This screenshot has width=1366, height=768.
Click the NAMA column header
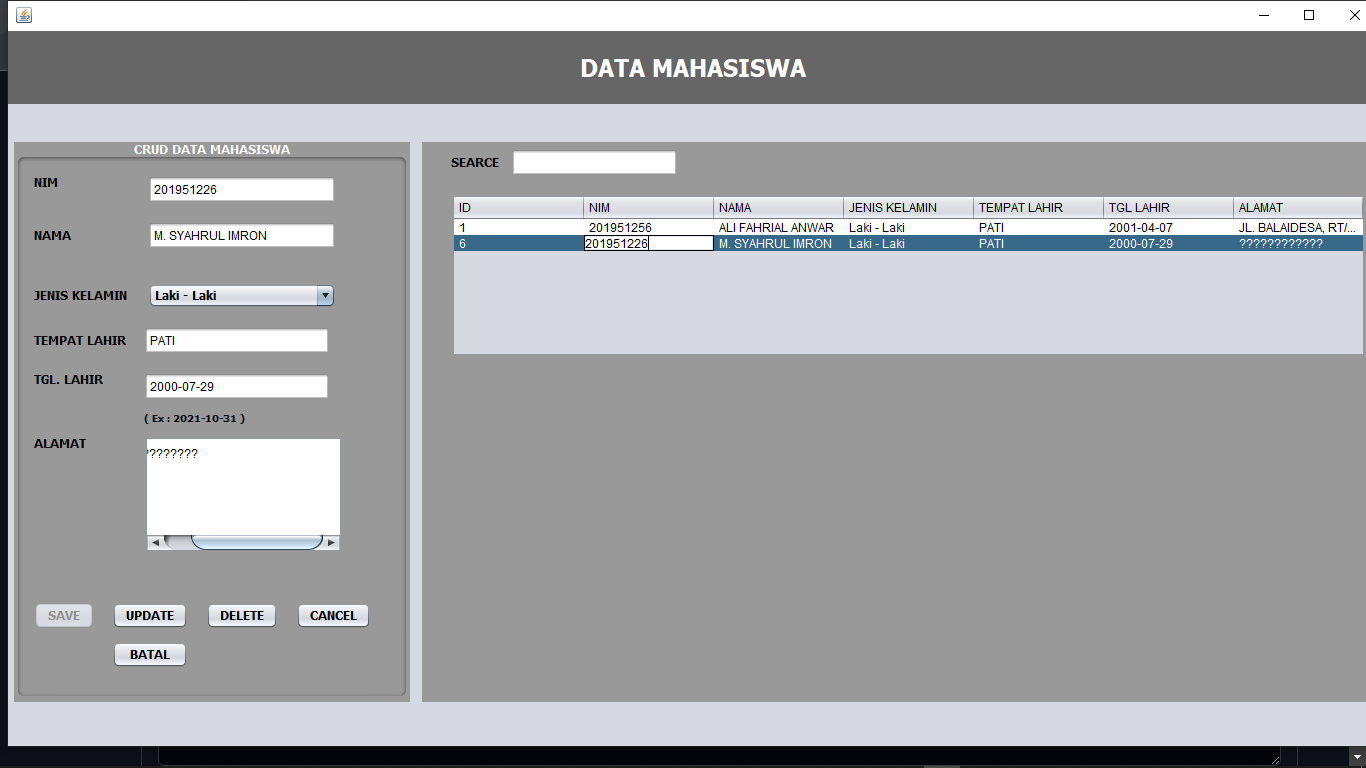point(778,207)
